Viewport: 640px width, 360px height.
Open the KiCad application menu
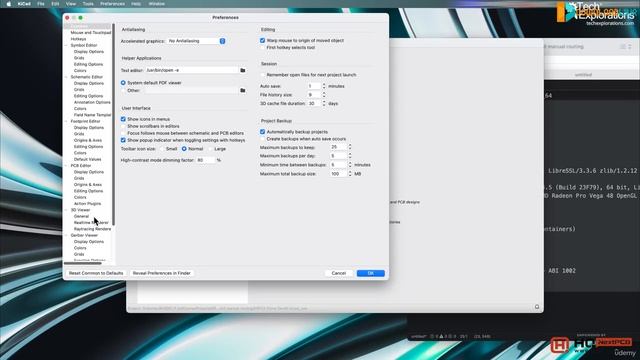(24, 4)
